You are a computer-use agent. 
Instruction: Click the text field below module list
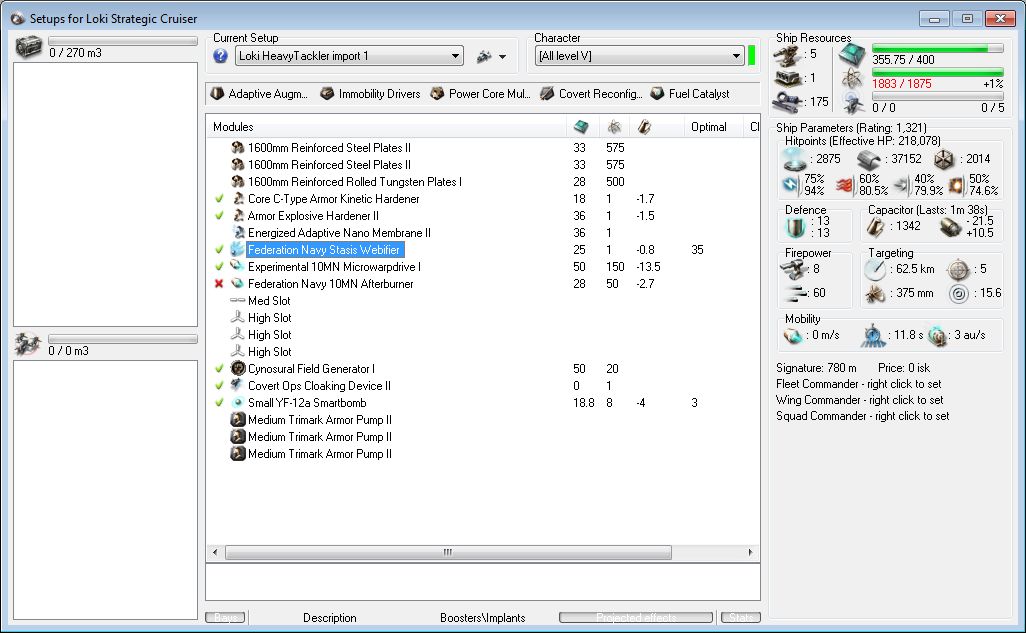(x=483, y=581)
